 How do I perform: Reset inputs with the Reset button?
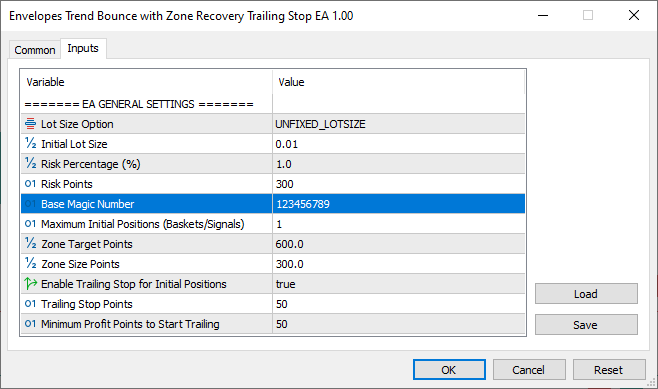[609, 370]
